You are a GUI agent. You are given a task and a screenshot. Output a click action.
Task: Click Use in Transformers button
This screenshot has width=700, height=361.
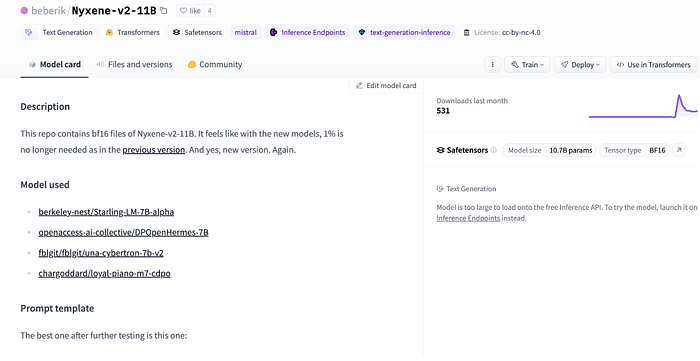654,65
